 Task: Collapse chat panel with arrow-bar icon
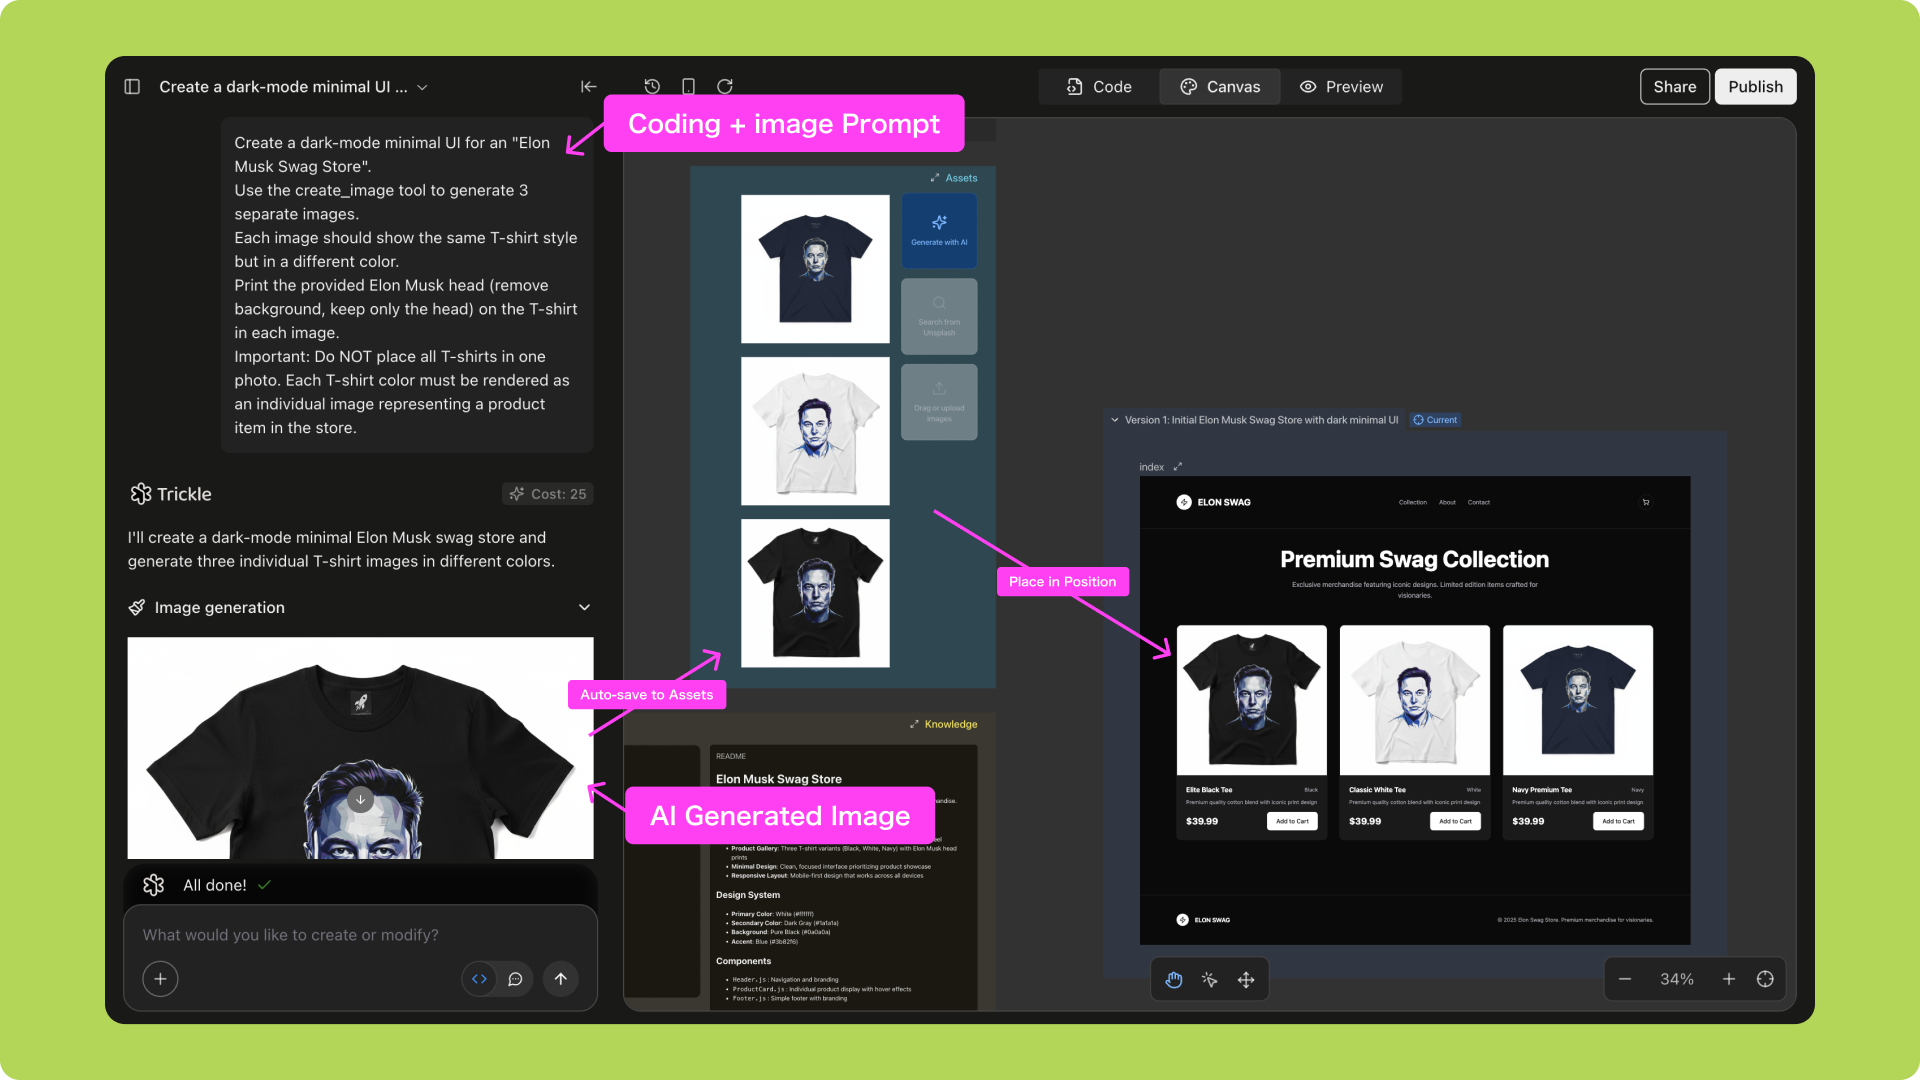589,87
